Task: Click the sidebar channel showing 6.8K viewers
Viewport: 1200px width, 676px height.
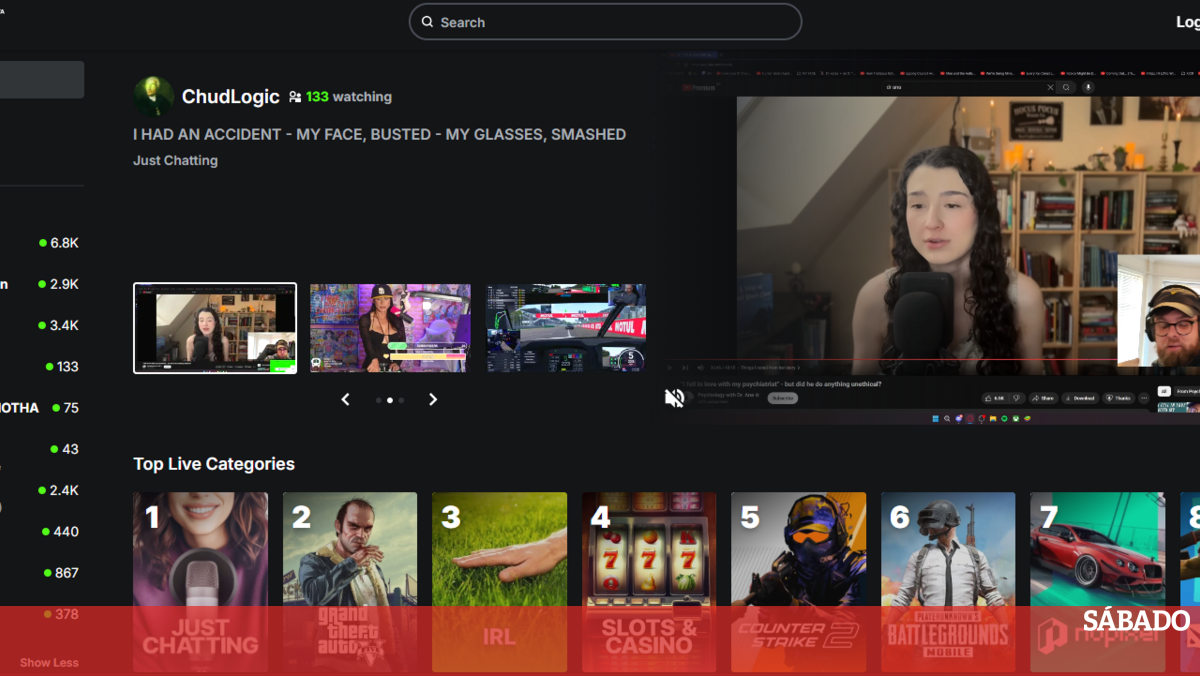Action: click(42, 243)
